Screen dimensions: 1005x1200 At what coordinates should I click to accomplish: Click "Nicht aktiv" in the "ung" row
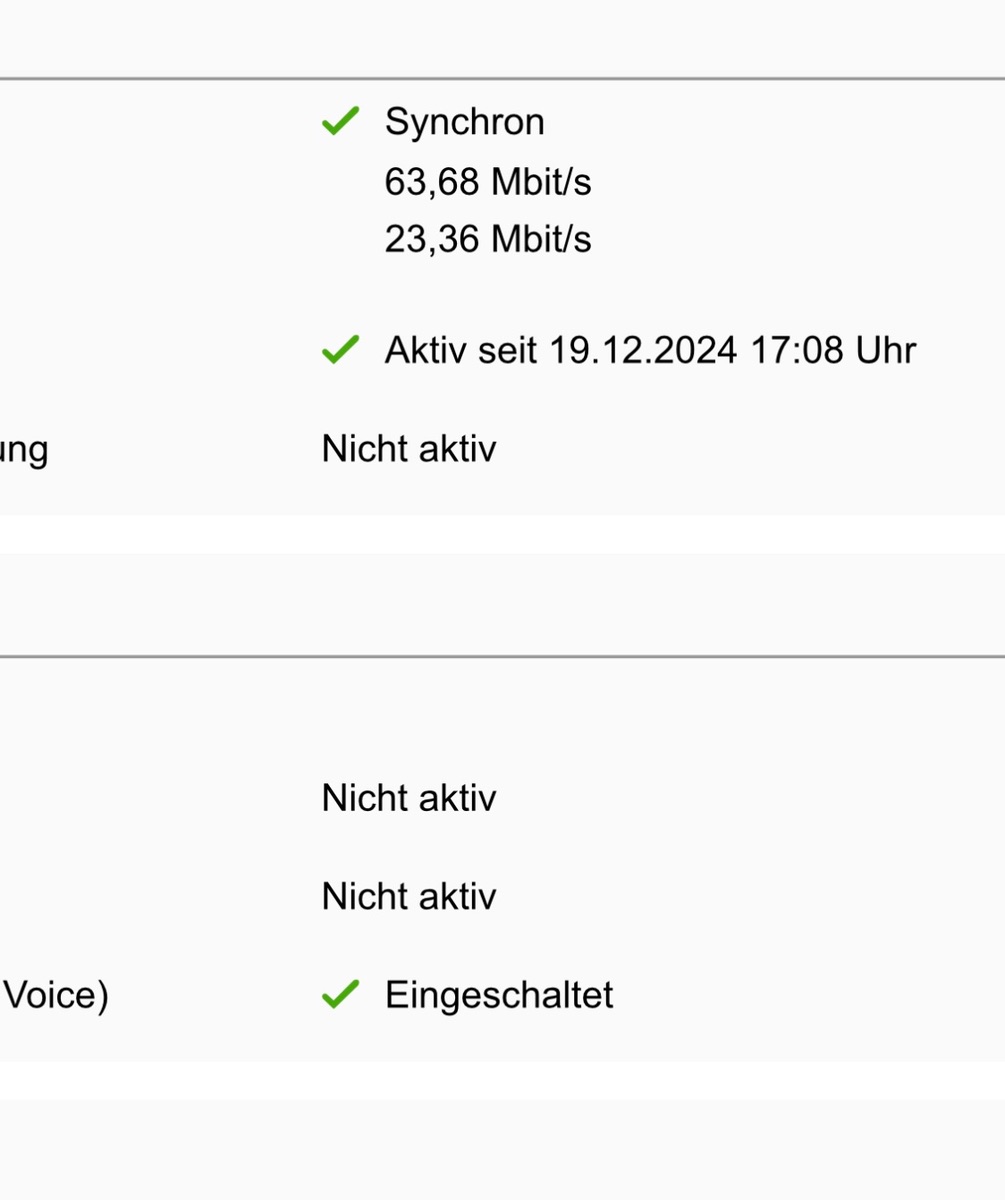click(x=408, y=449)
